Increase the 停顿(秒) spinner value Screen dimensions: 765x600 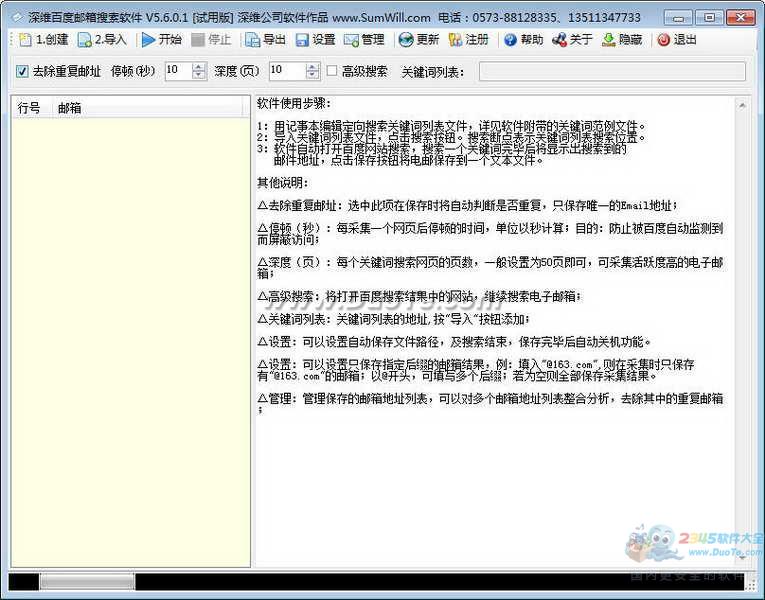[x=198, y=67]
